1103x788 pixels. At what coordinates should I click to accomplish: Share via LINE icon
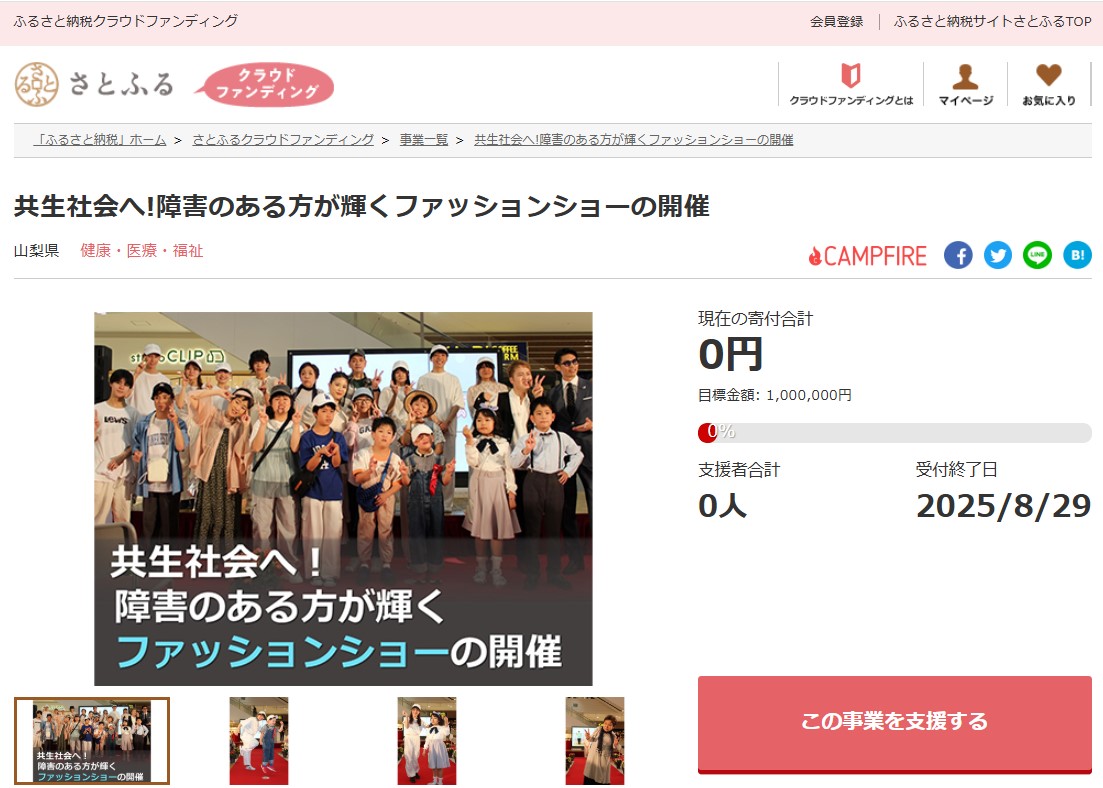click(1037, 255)
